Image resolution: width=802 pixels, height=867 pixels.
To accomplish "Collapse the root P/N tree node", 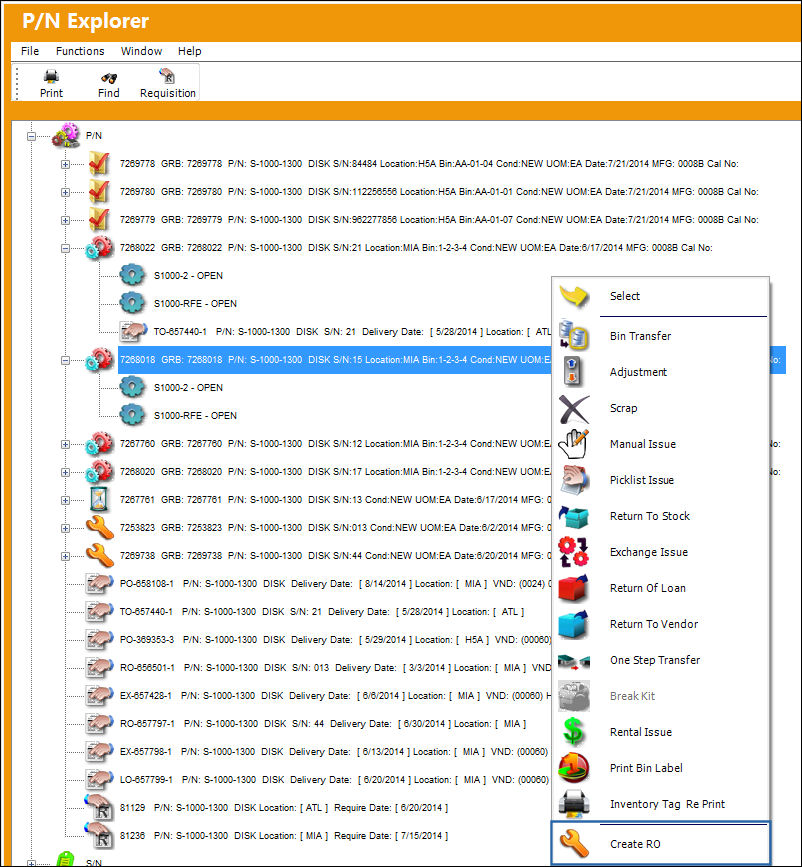I will tap(32, 136).
